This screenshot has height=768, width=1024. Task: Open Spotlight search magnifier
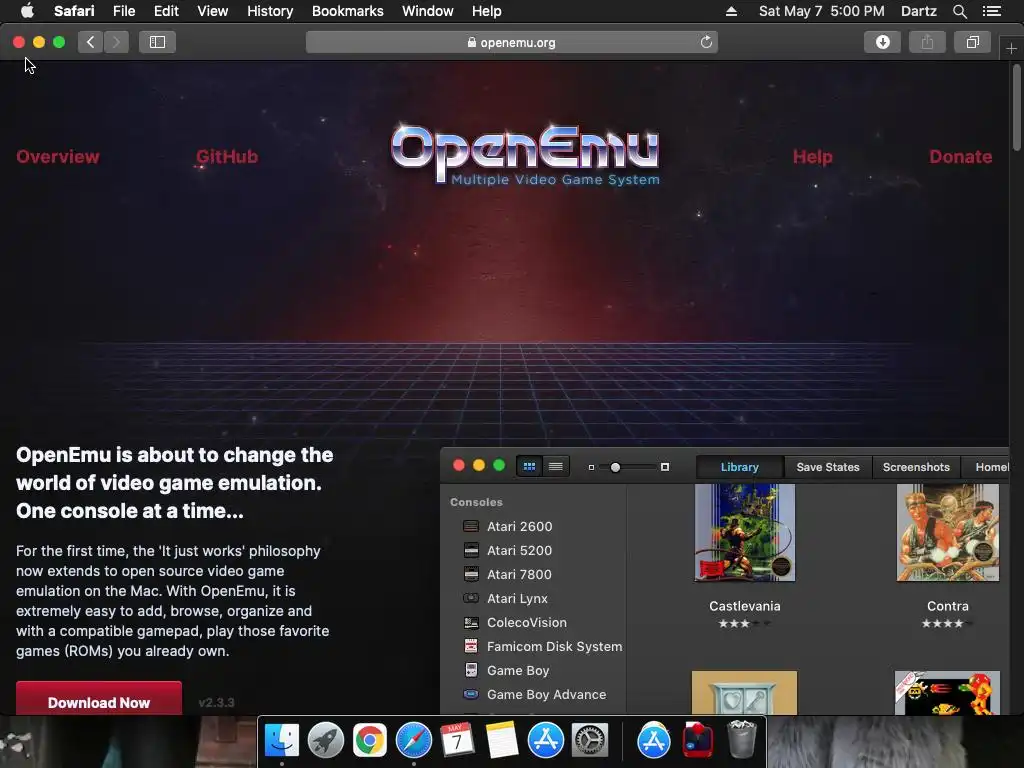pyautogui.click(x=959, y=11)
